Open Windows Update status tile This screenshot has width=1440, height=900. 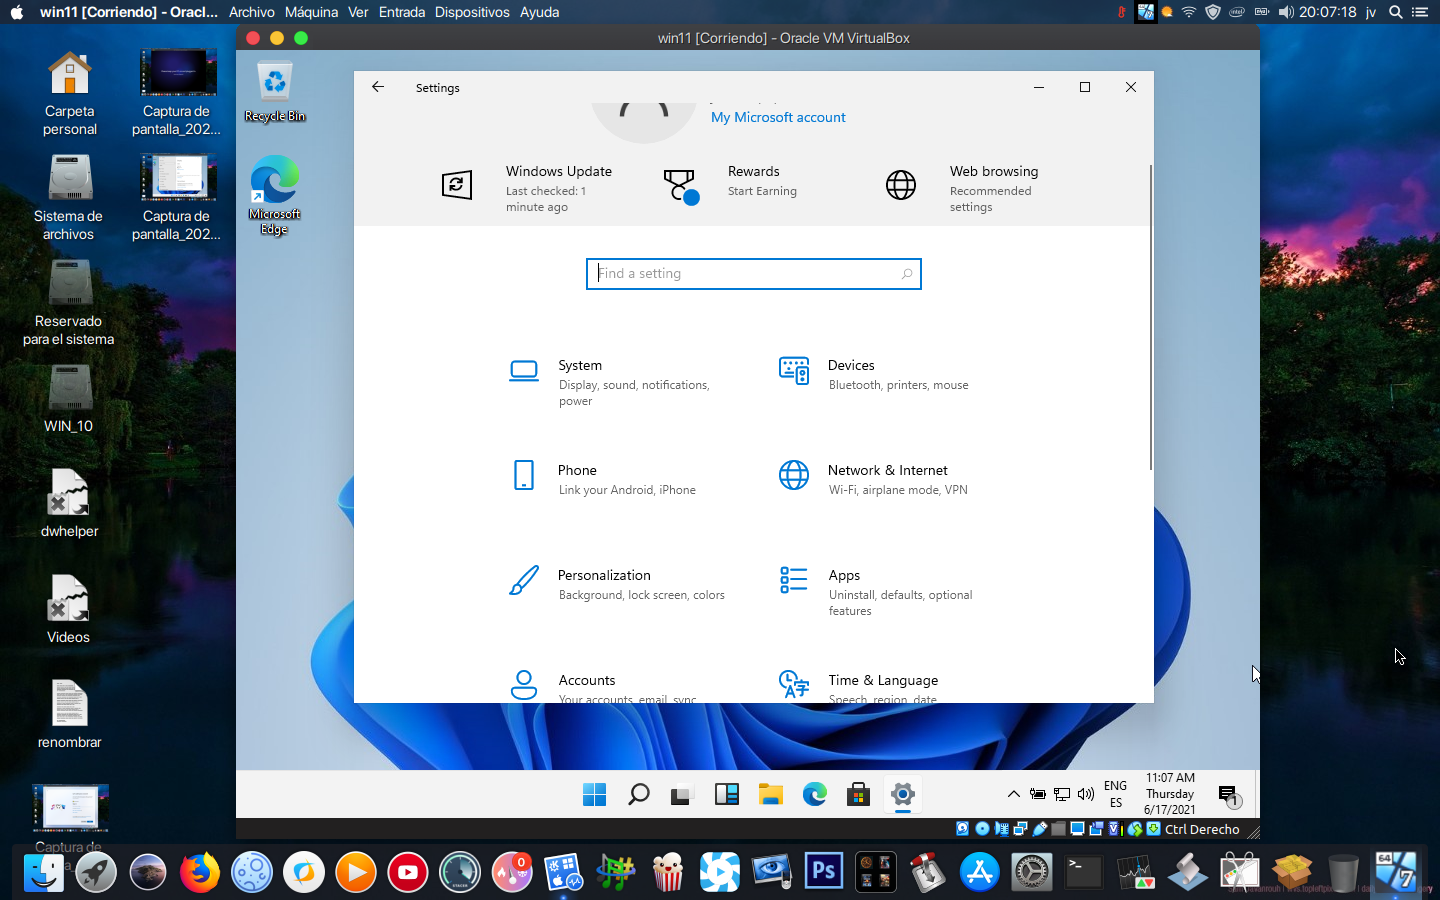pyautogui.click(x=529, y=188)
